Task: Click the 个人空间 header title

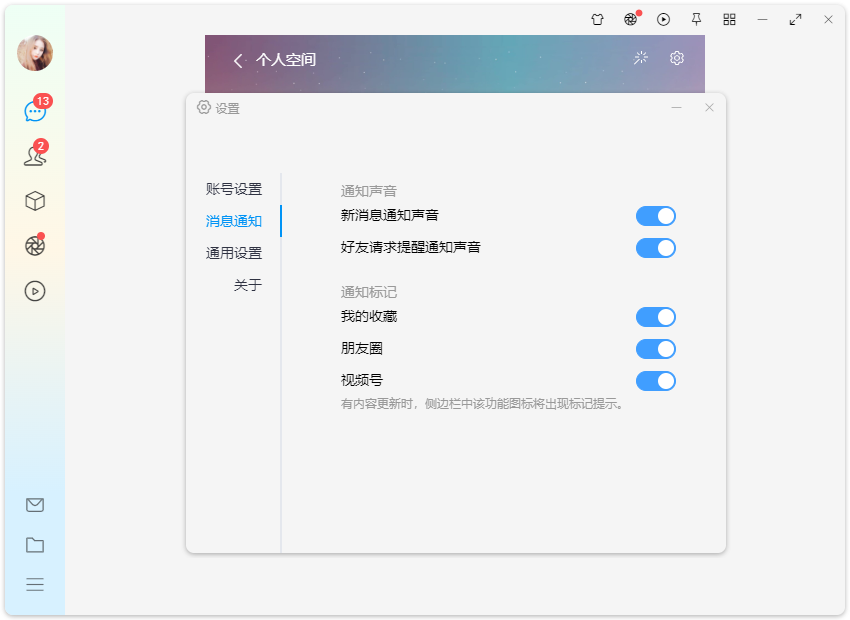Action: [x=286, y=60]
